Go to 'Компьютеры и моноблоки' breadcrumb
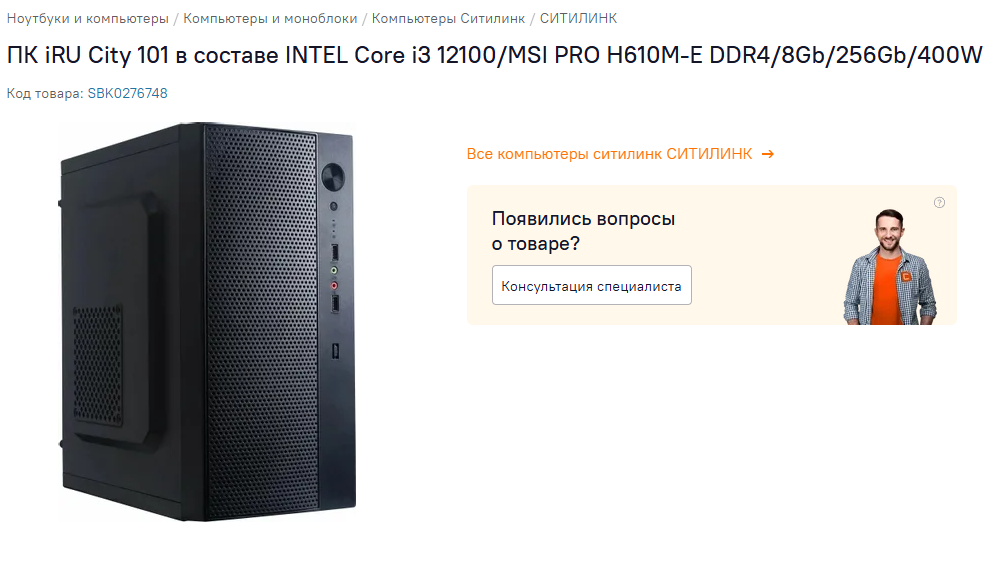The image size is (999, 578). pyautogui.click(x=270, y=19)
